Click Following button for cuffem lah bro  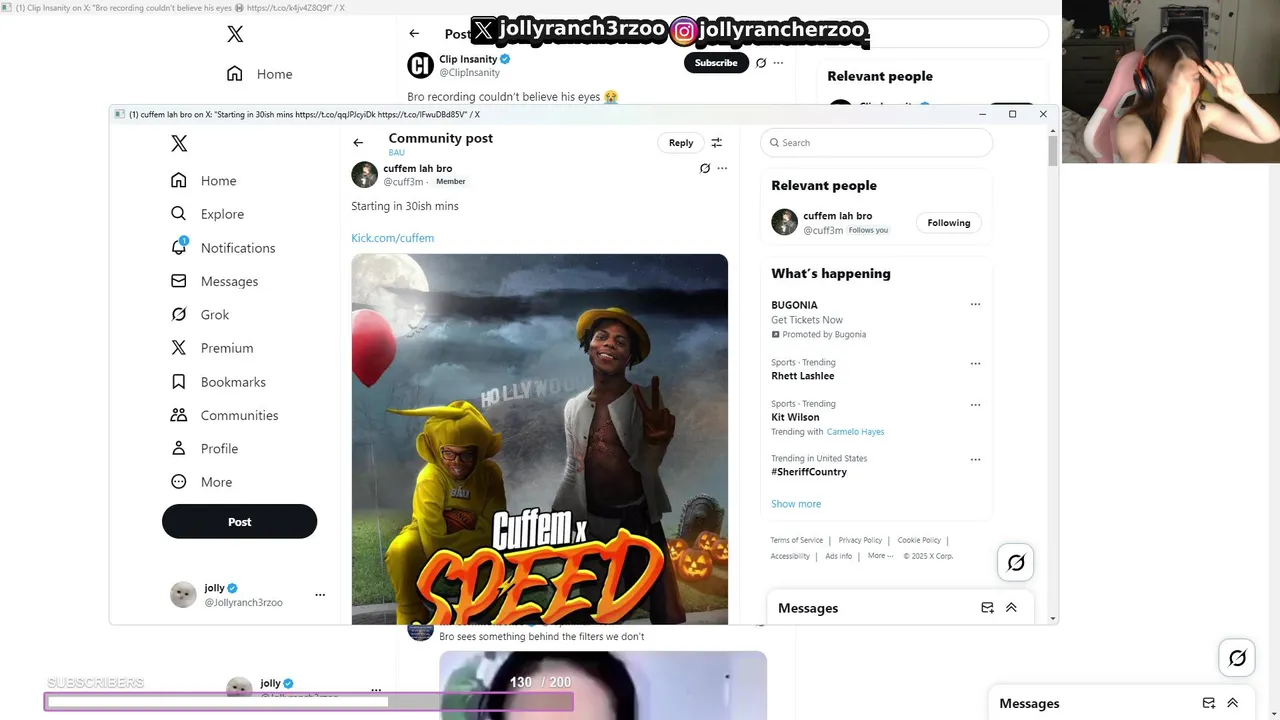[949, 223]
